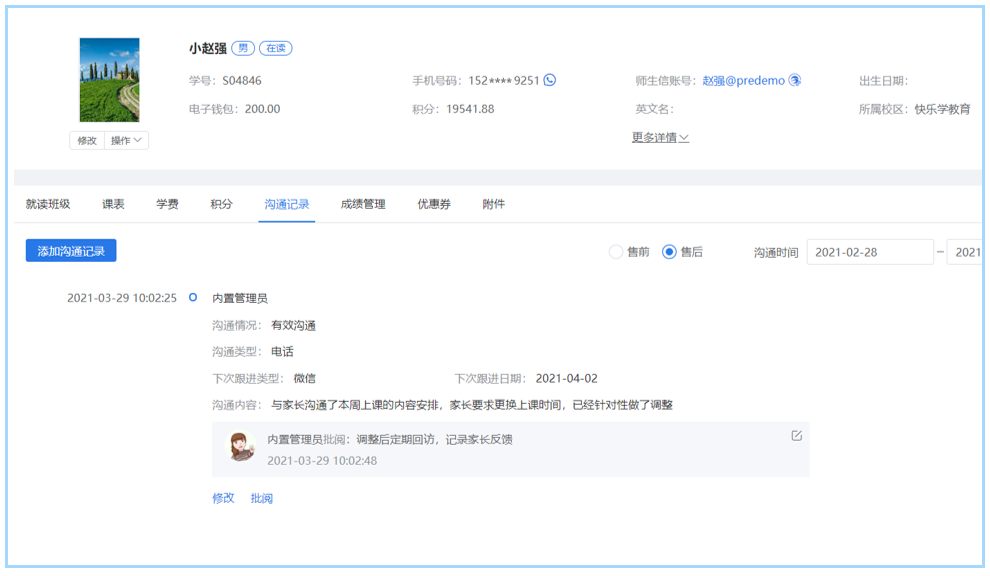Select the 售后 radio button
The width and height of the screenshot is (990, 576).
670,252
